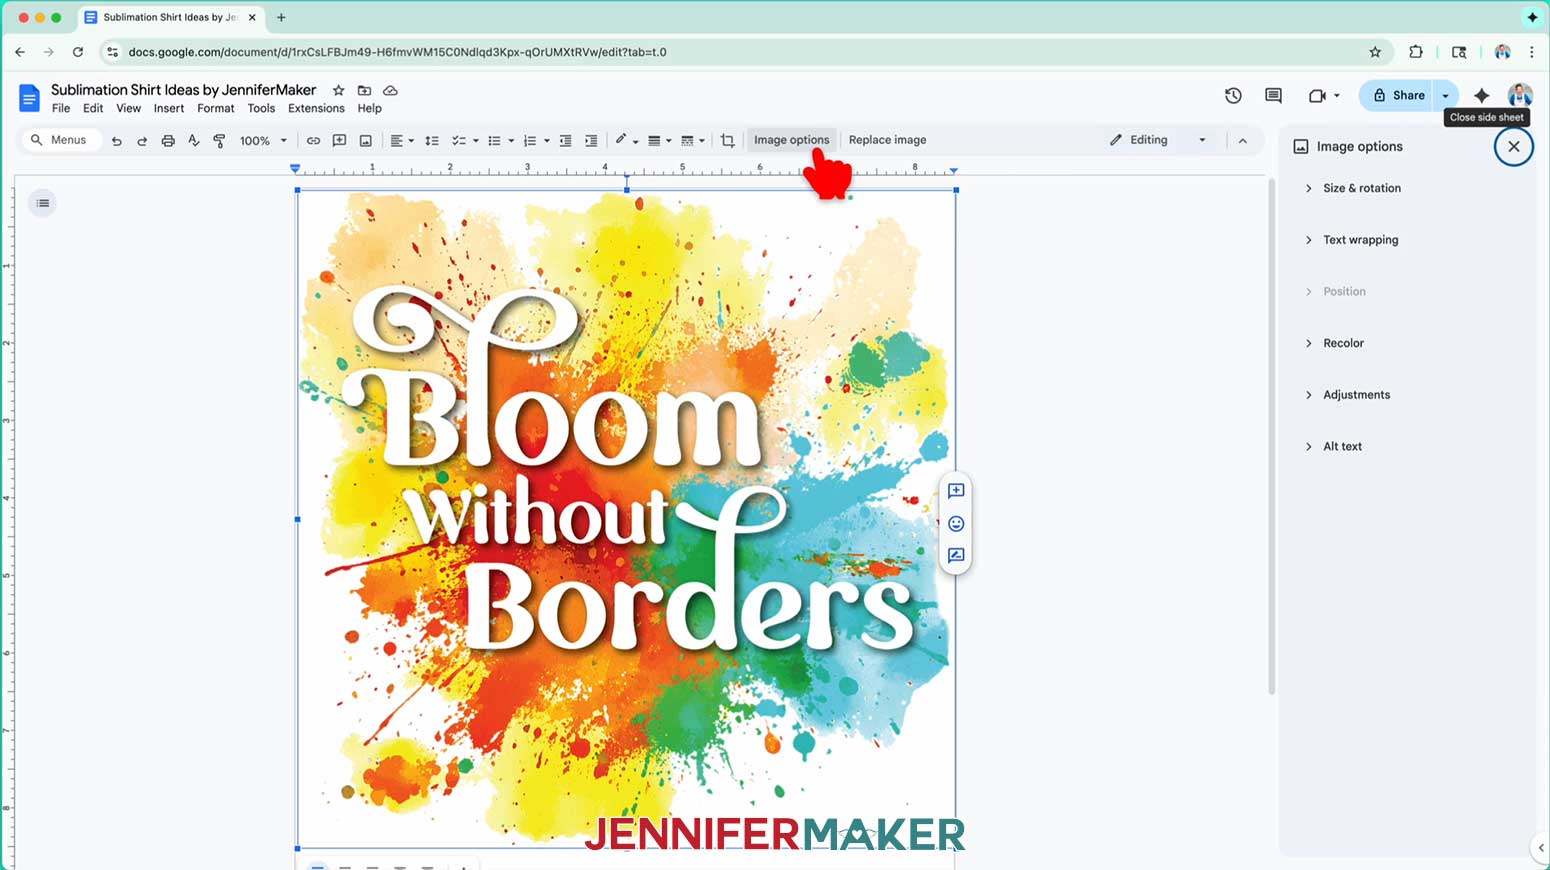Image resolution: width=1550 pixels, height=870 pixels.
Task: Open the checklist menu dropdown
Action: (464, 141)
